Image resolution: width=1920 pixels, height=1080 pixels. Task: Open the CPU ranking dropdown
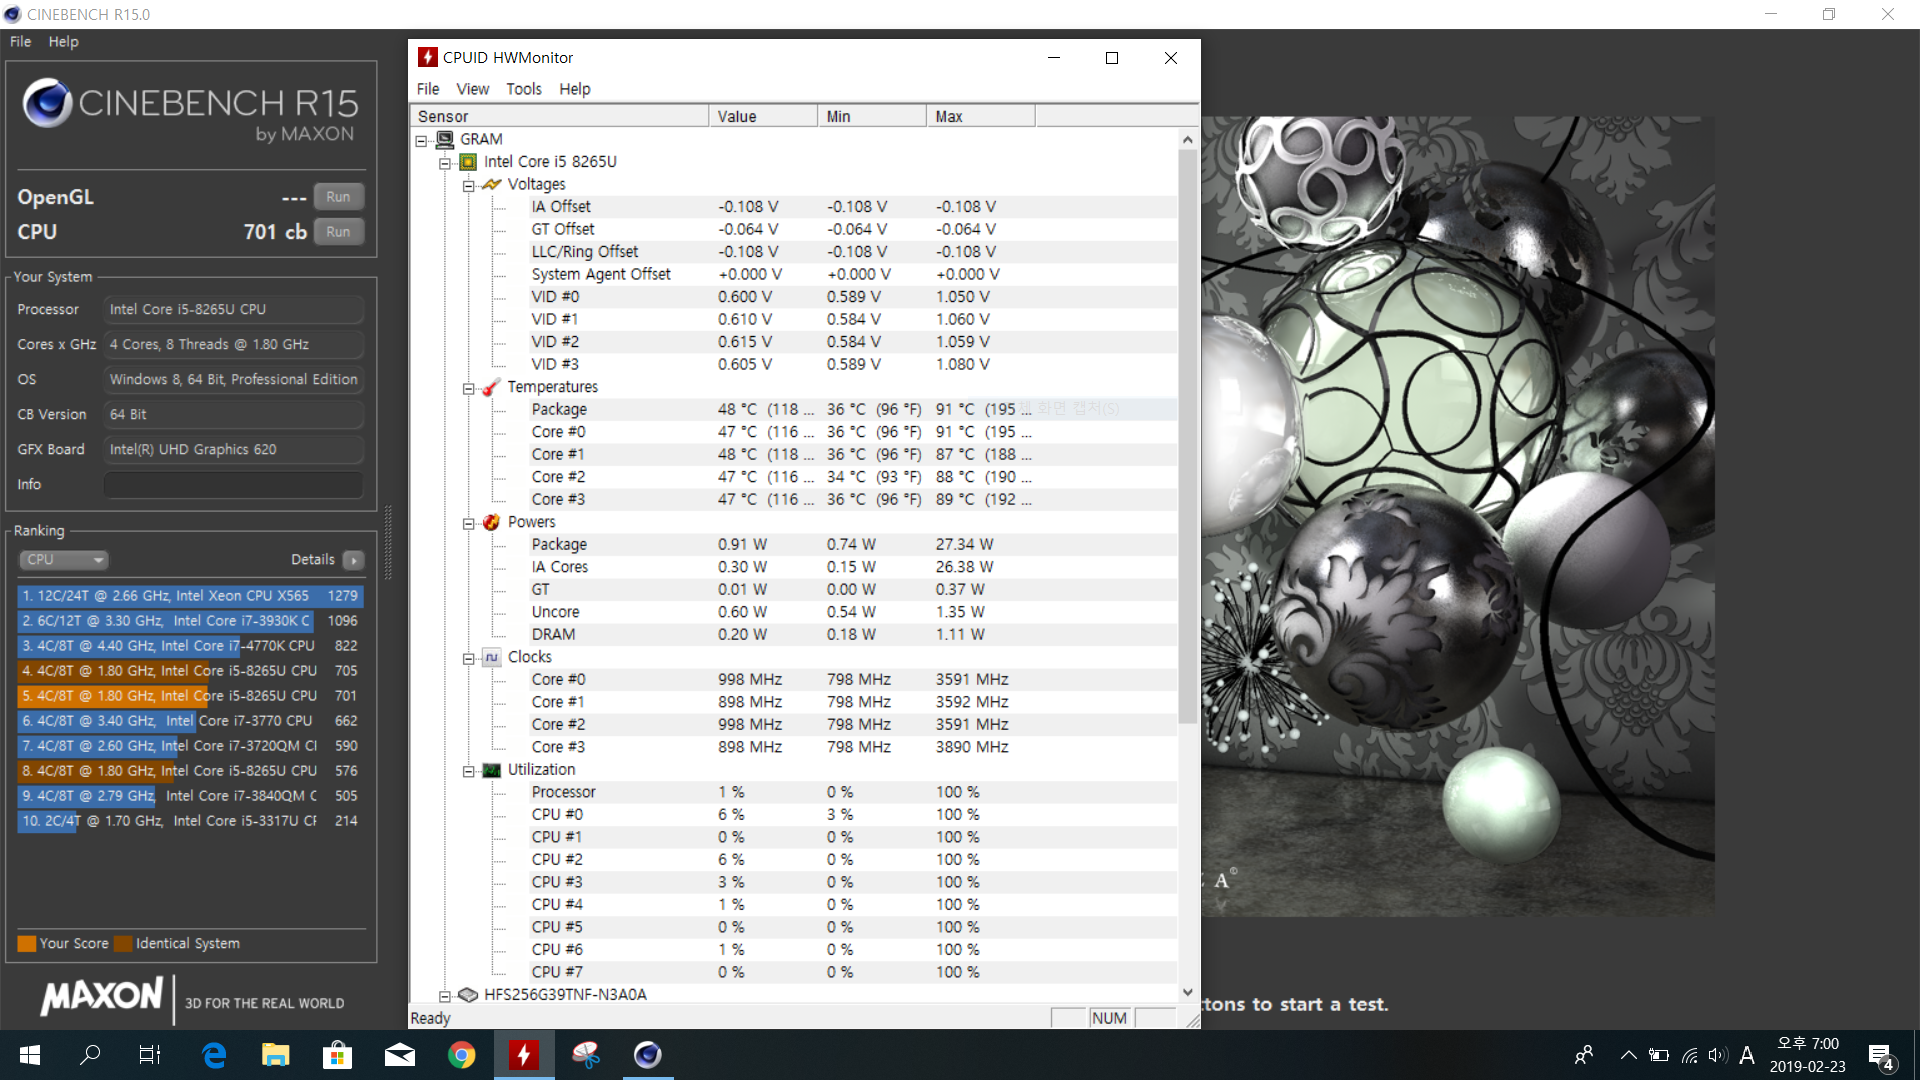[x=63, y=560]
